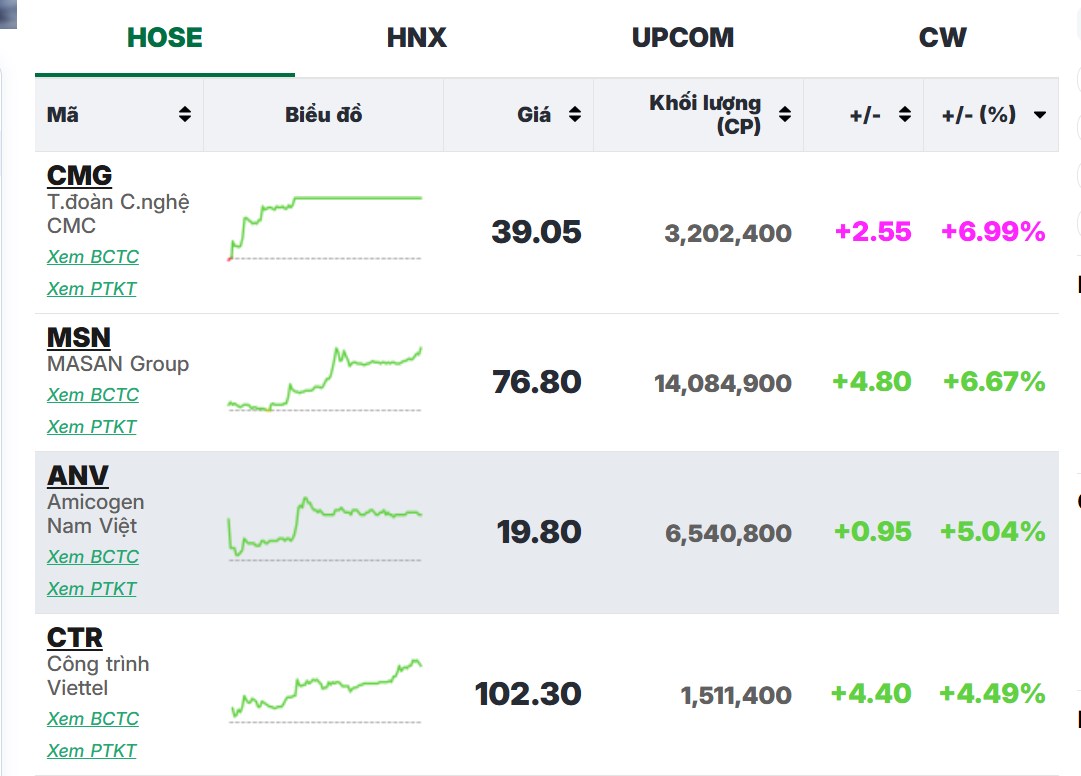The height and width of the screenshot is (776, 1081).
Task: Open the CMG stock ticker link
Action: [79, 176]
